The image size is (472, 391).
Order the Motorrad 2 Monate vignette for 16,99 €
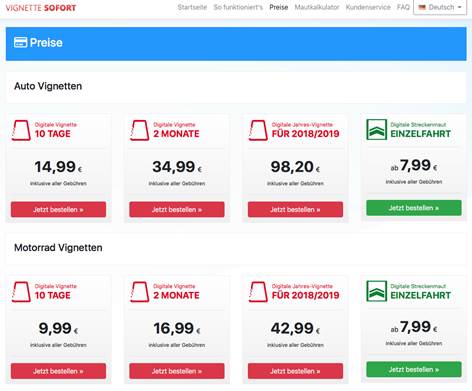177,371
